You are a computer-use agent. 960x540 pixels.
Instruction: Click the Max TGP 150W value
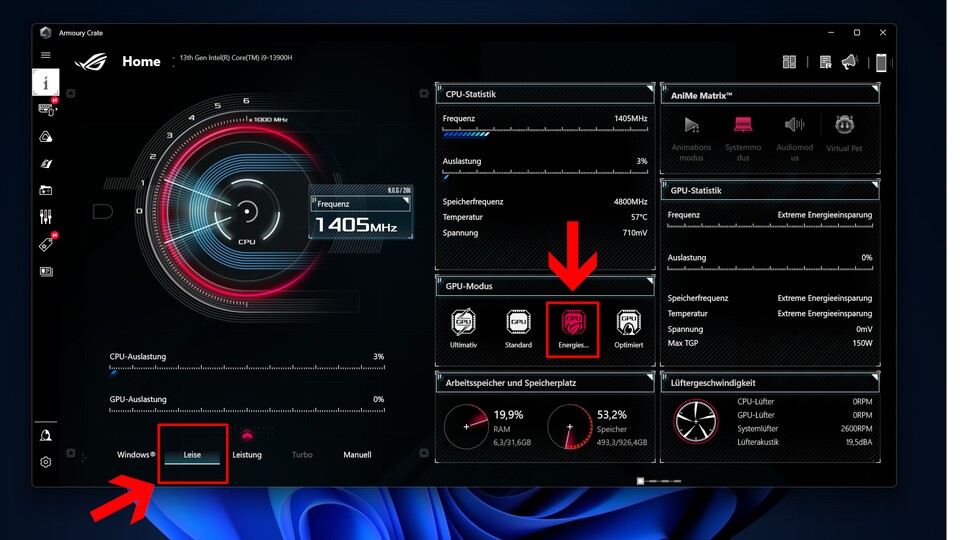(x=862, y=343)
